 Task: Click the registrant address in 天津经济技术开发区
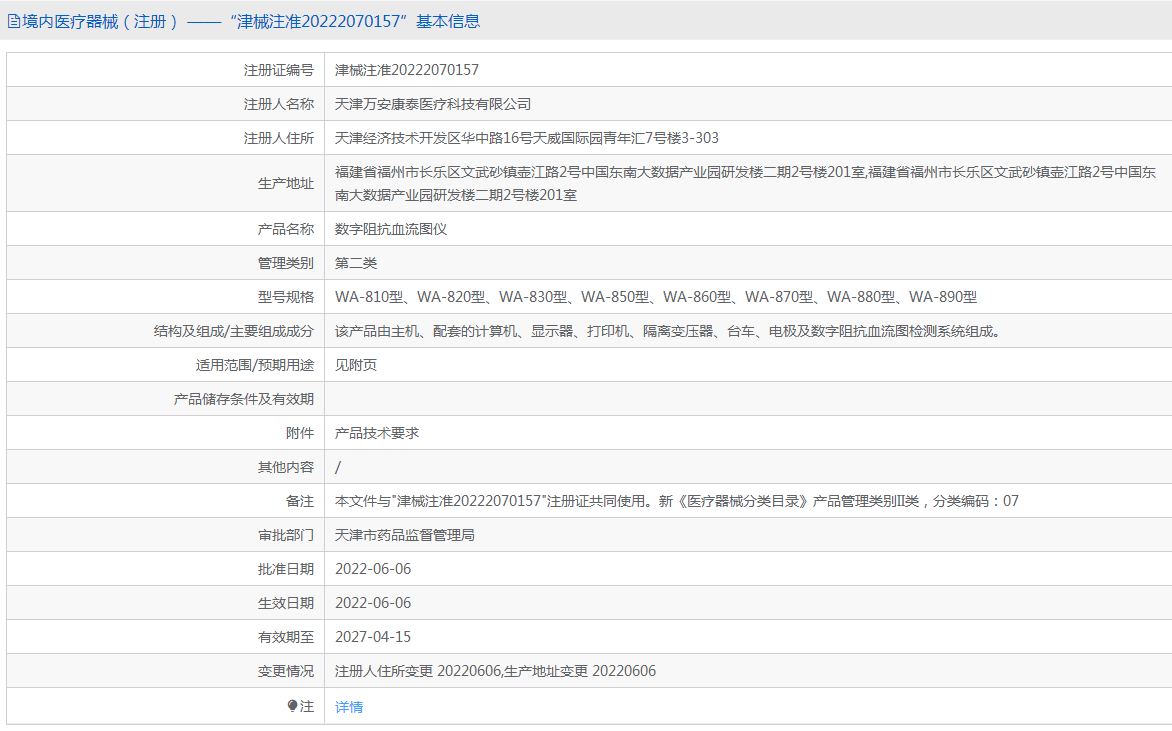coord(526,138)
